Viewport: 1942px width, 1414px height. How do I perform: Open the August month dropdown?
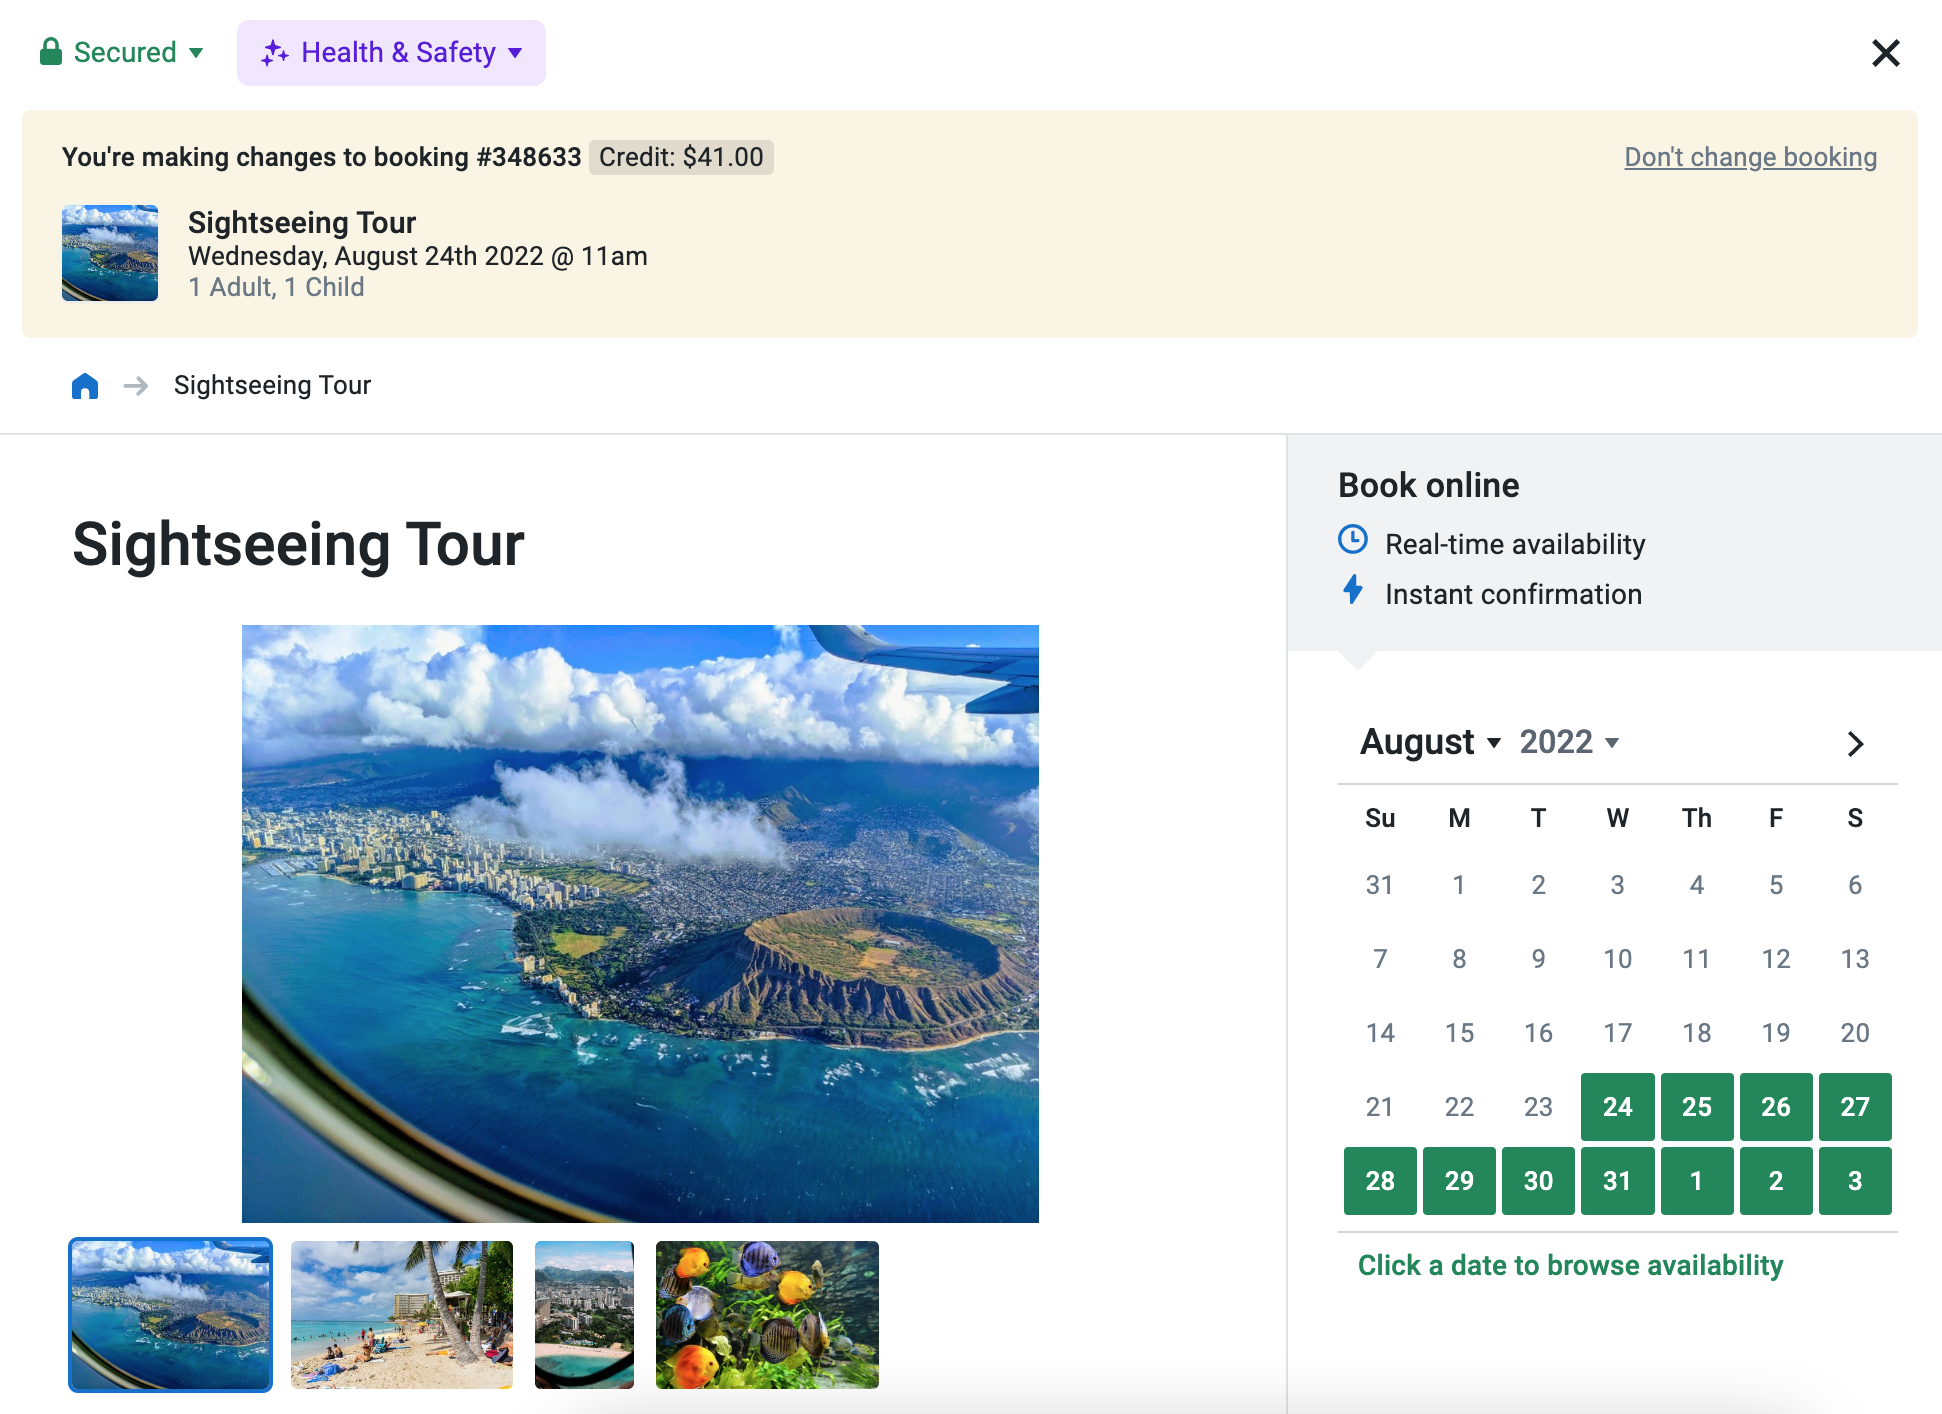1430,742
